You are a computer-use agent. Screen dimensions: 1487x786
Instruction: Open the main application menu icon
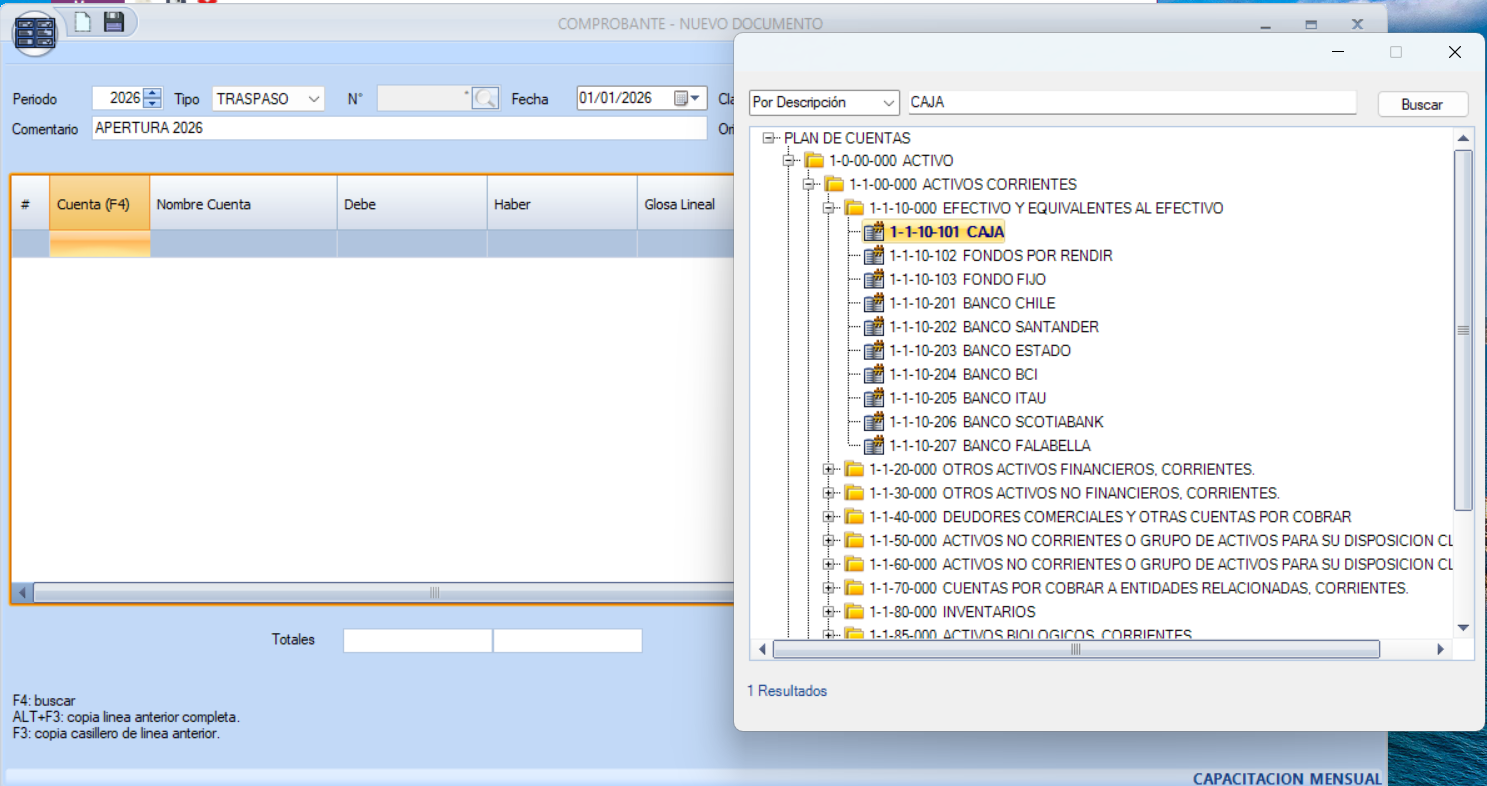click(x=35, y=34)
